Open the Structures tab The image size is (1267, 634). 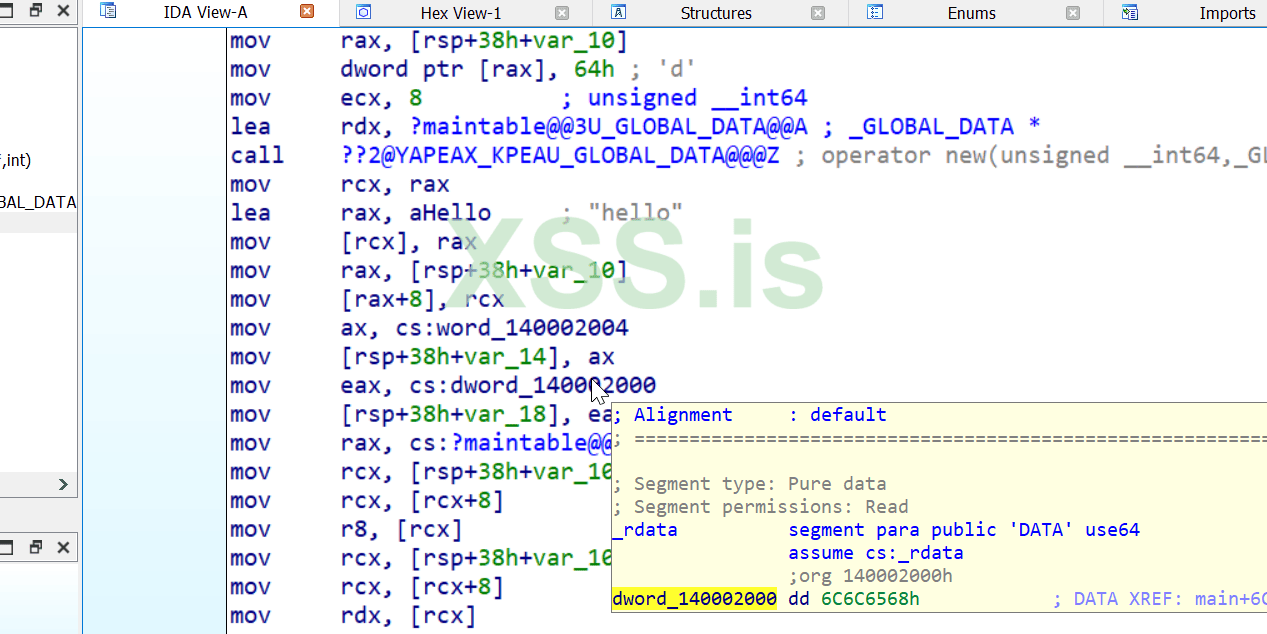coord(716,13)
